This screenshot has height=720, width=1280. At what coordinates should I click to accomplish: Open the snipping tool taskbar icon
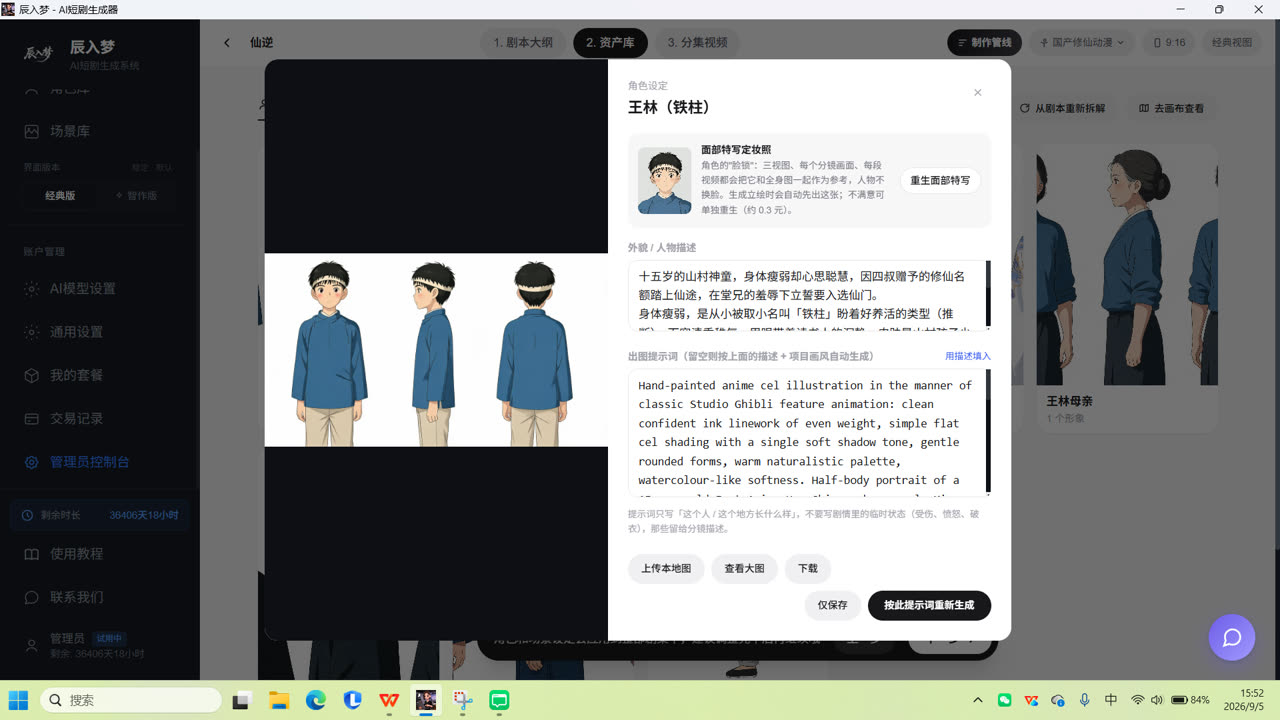pyautogui.click(x=463, y=700)
